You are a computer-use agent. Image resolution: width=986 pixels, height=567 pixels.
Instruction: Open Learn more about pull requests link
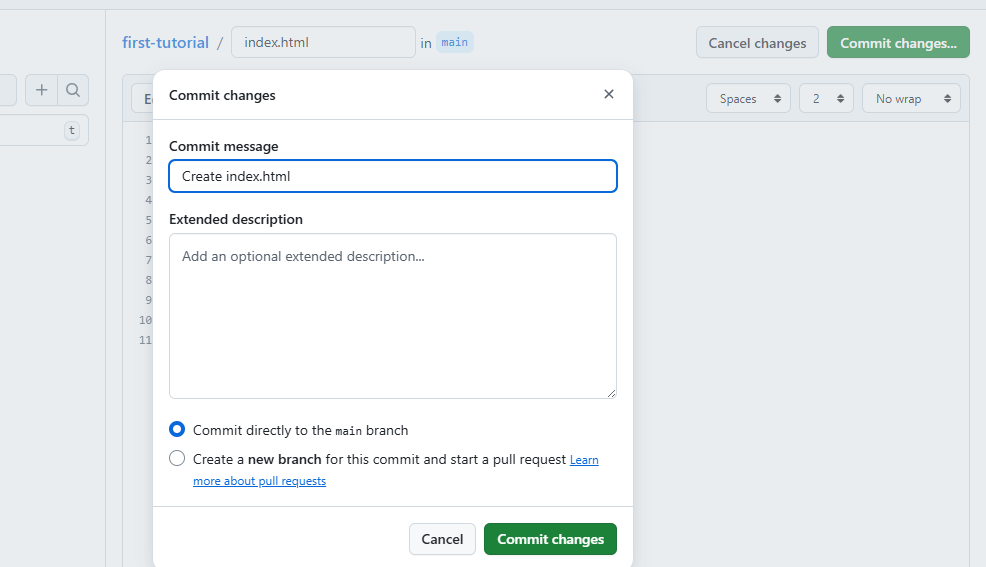(584, 460)
